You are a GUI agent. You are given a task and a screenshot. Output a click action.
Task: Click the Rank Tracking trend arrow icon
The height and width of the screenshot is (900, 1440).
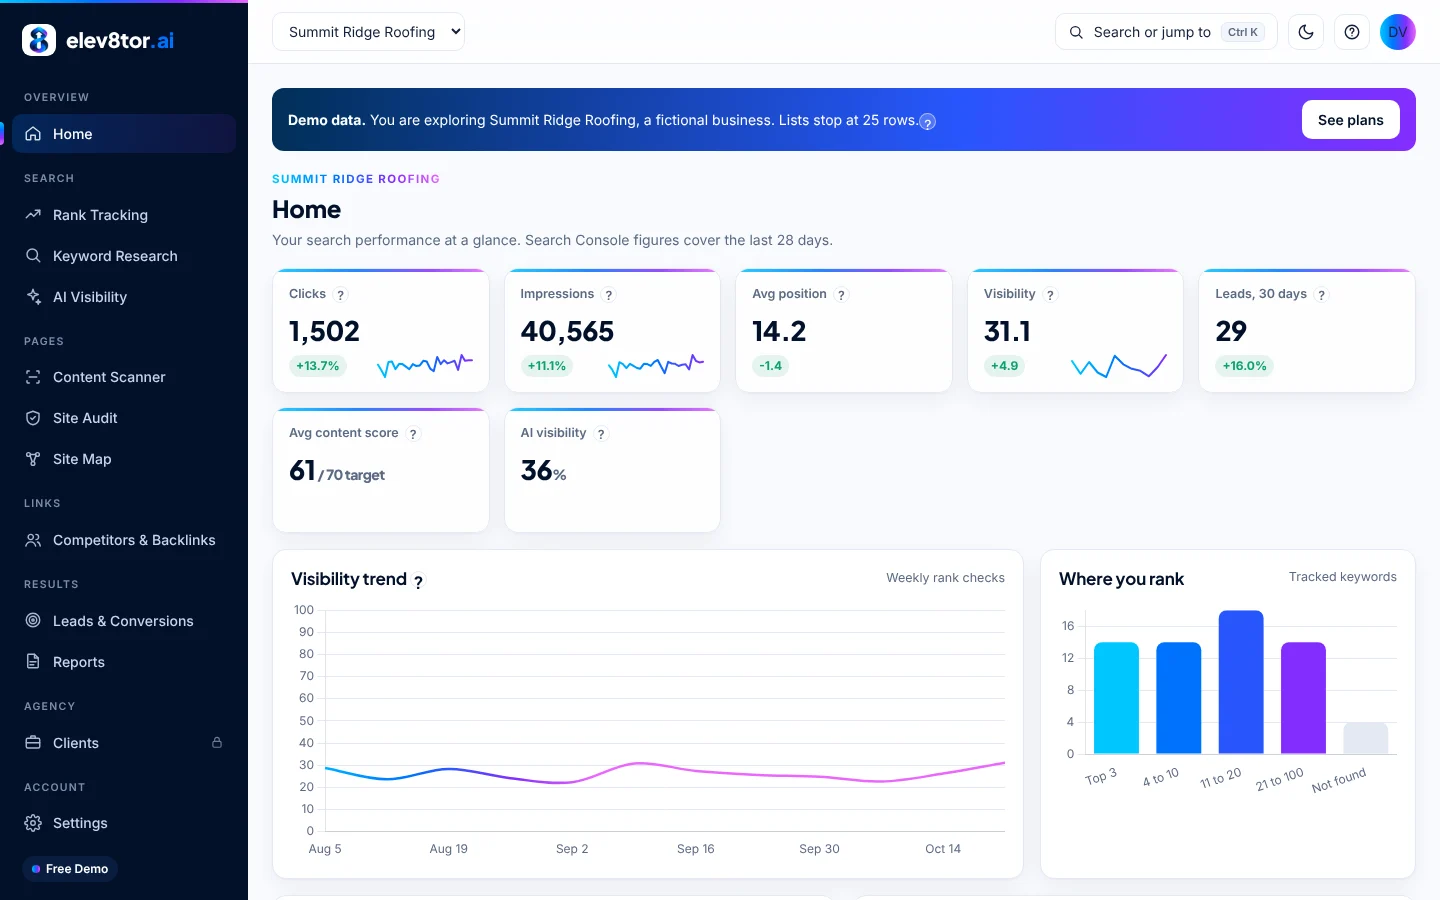33,215
